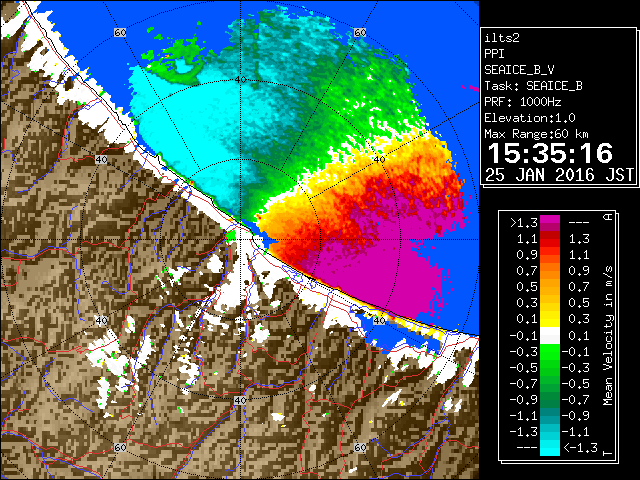Click the letter "T" below the legend
Screen dimensions: 640x480
coord(608,452)
